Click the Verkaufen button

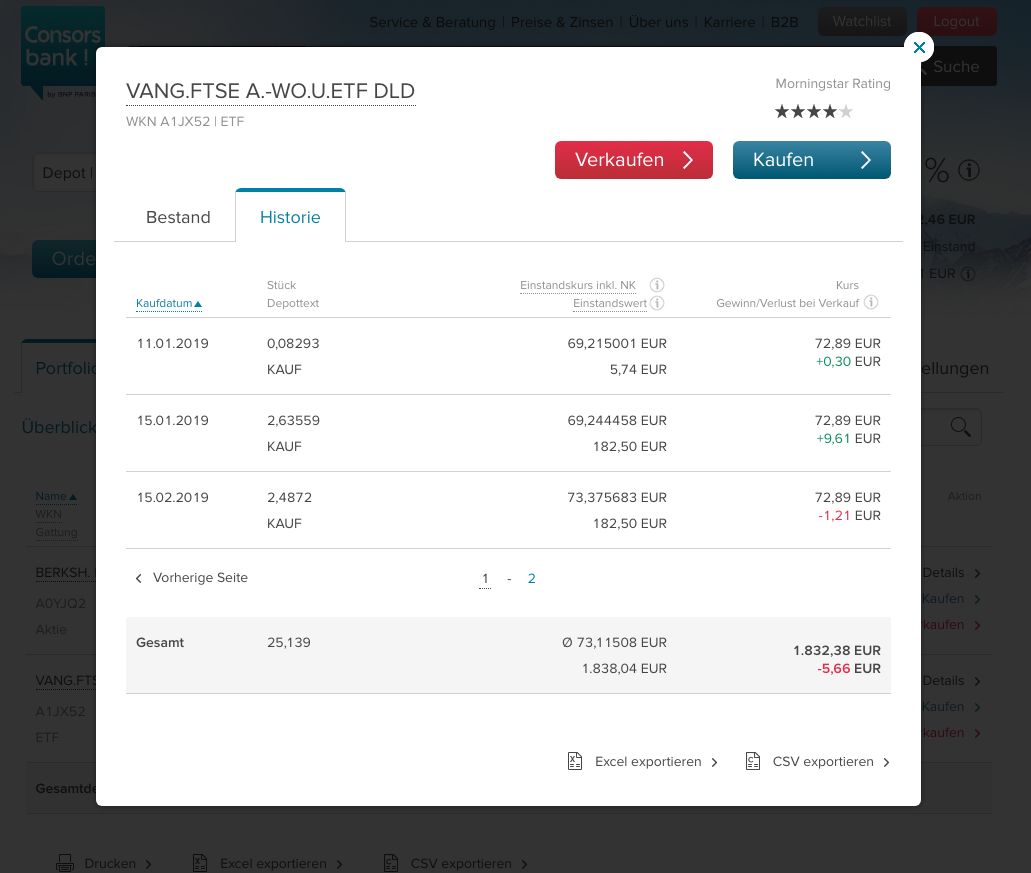coord(633,160)
